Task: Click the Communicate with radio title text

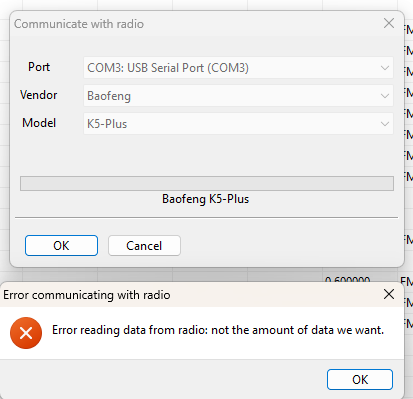Action: click(x=79, y=24)
